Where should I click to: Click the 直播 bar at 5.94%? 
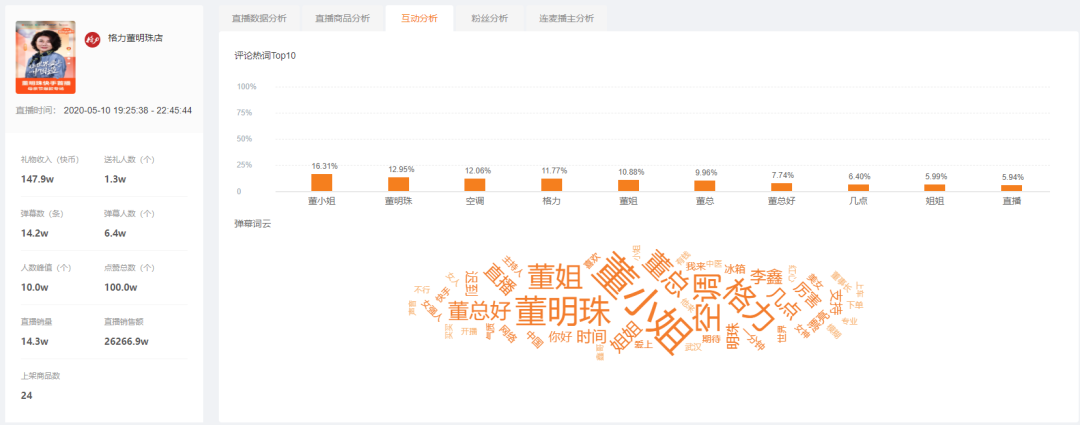pyautogui.click(x=1011, y=188)
